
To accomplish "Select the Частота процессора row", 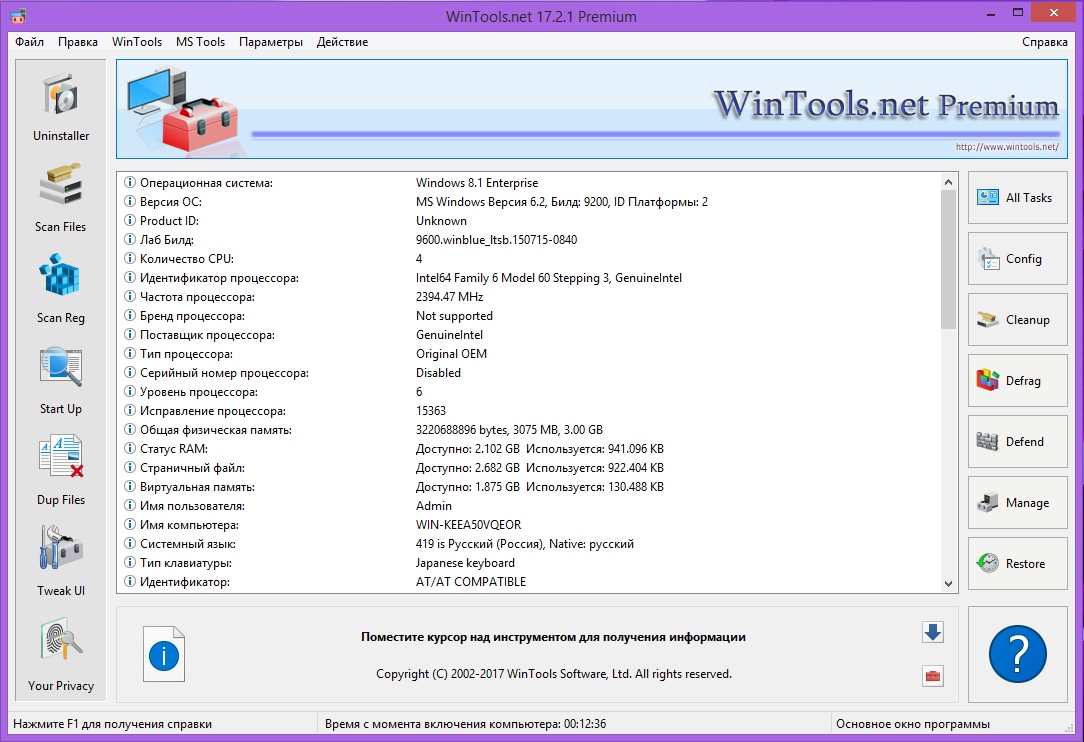I will click(529, 297).
